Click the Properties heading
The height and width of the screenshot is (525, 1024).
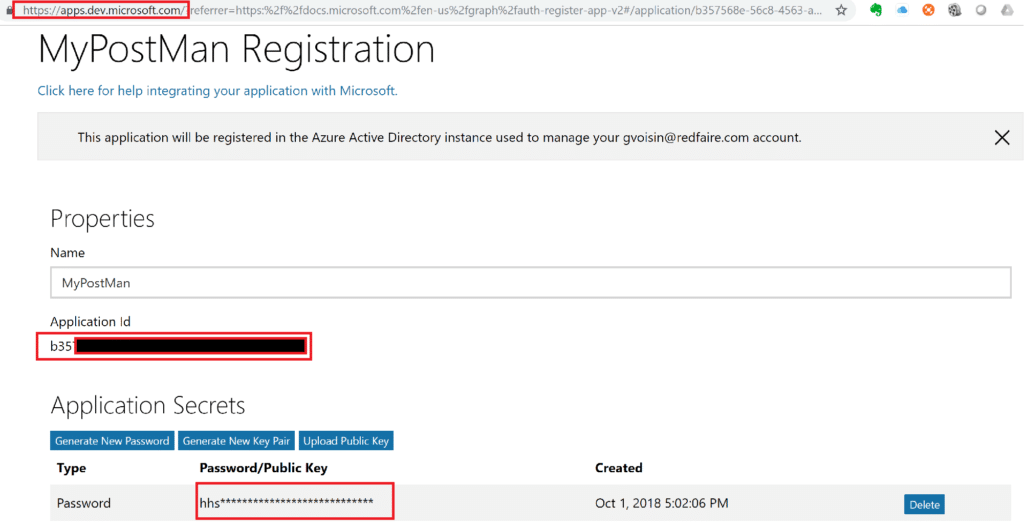click(103, 219)
